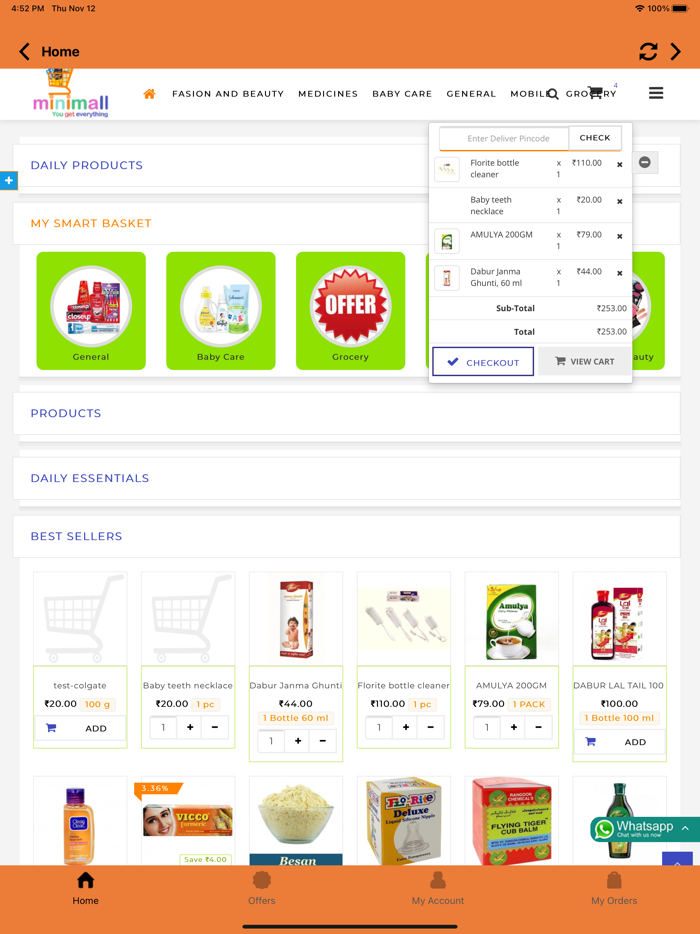
Task: Click the refresh icon in top bar
Action: click(x=648, y=52)
